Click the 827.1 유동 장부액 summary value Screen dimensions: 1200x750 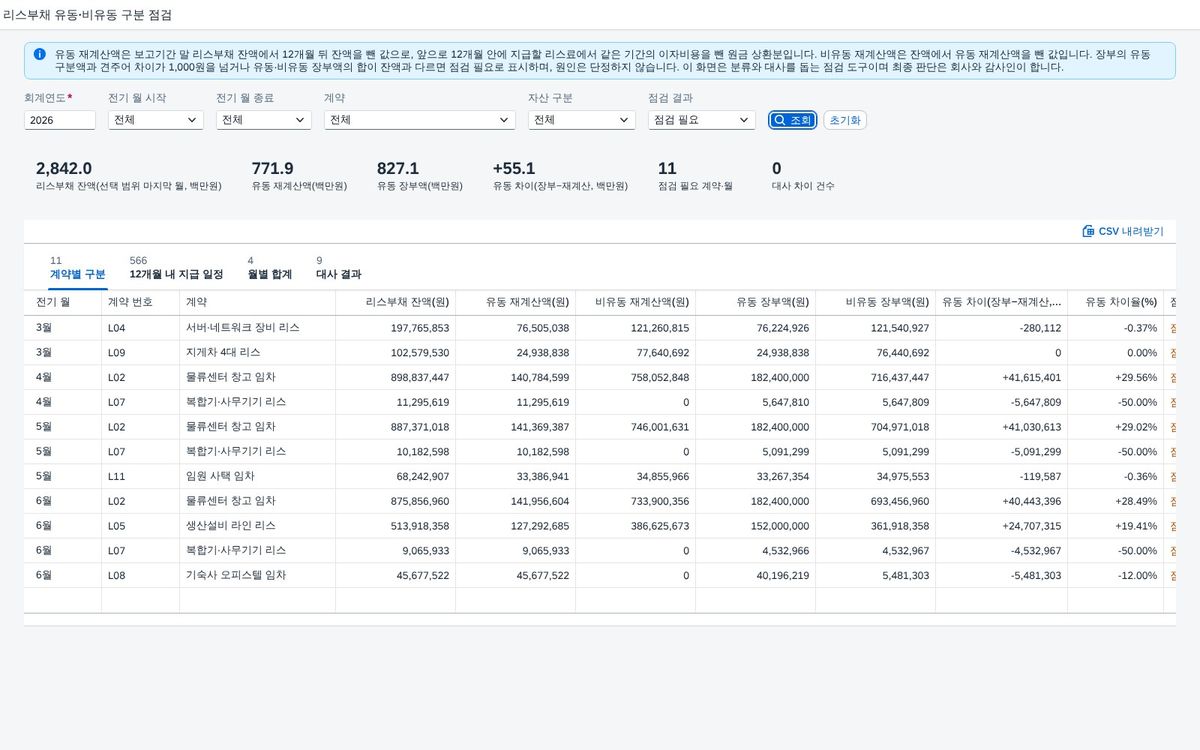coord(398,169)
